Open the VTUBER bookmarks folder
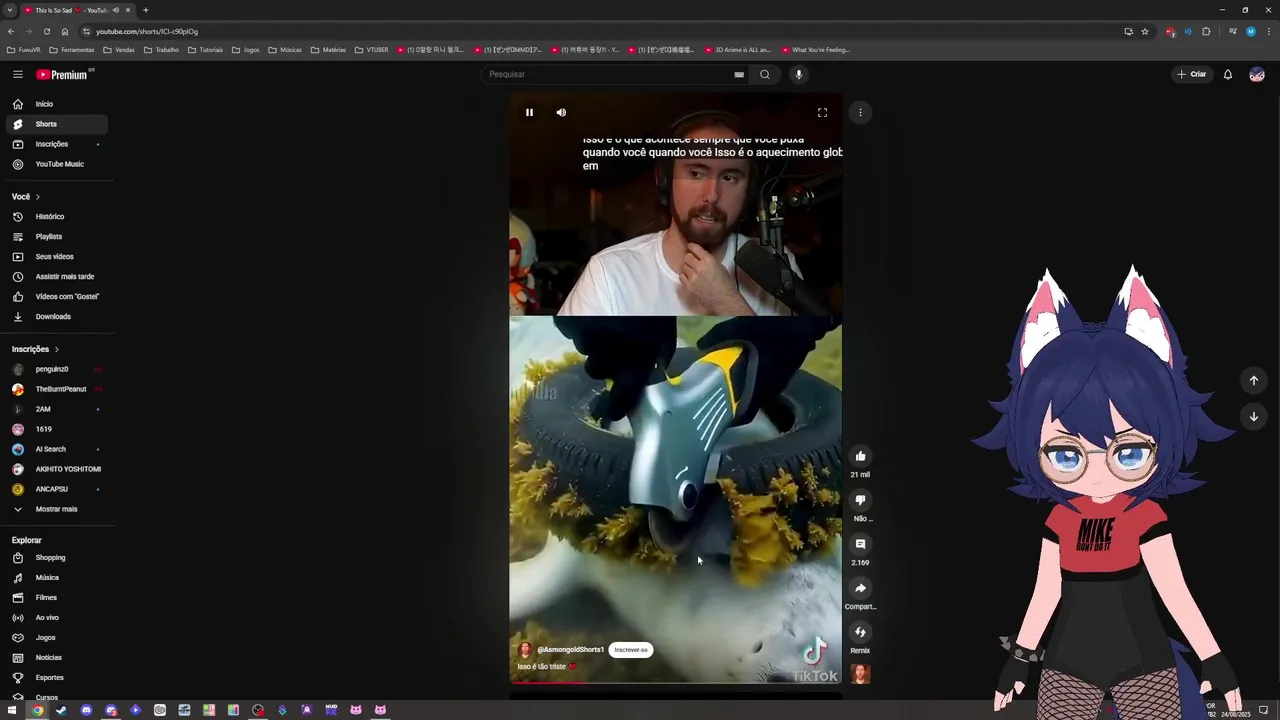The height and width of the screenshot is (720, 1280). tap(371, 49)
